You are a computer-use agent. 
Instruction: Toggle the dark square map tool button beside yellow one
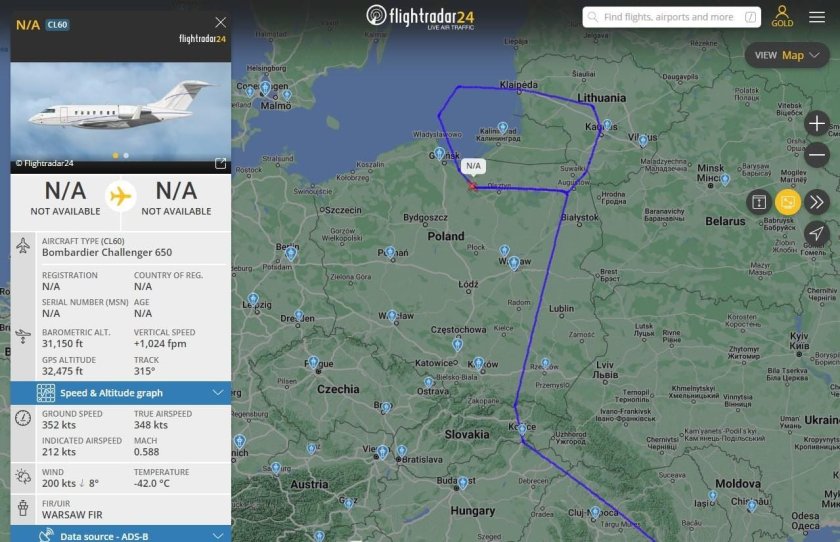pos(759,202)
